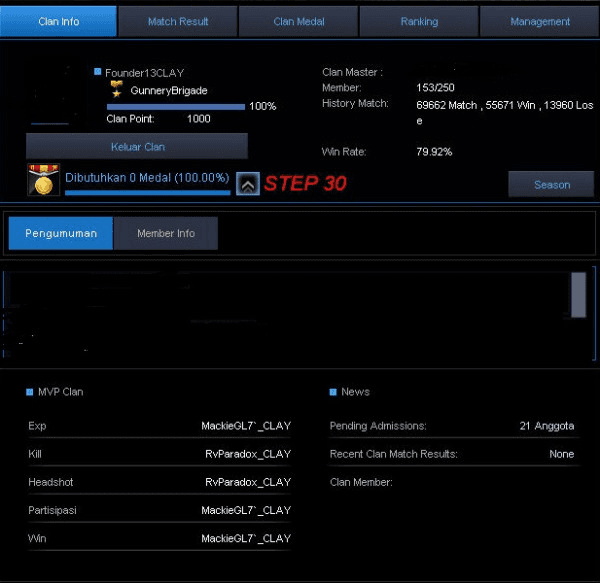
Task: Click the Clan Point 100% progress bar
Action: click(x=175, y=106)
